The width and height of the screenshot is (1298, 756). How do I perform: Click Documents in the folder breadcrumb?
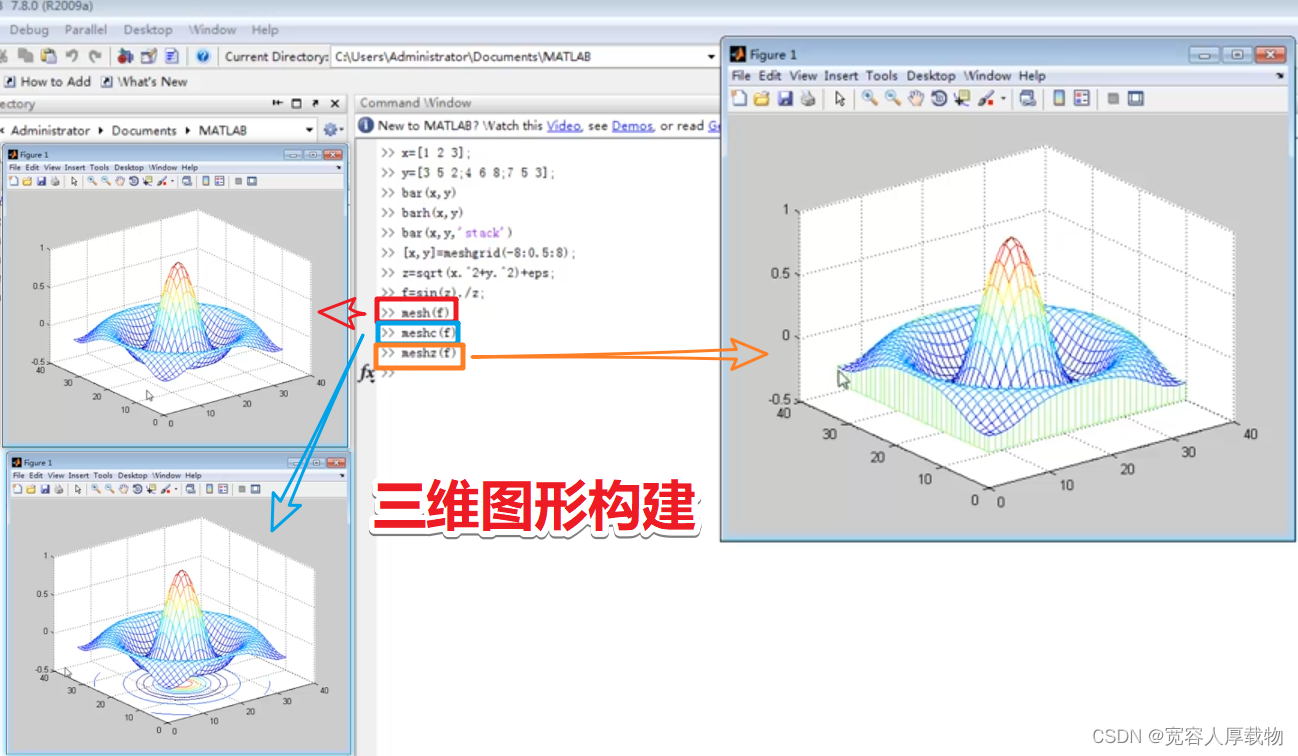[x=144, y=130]
